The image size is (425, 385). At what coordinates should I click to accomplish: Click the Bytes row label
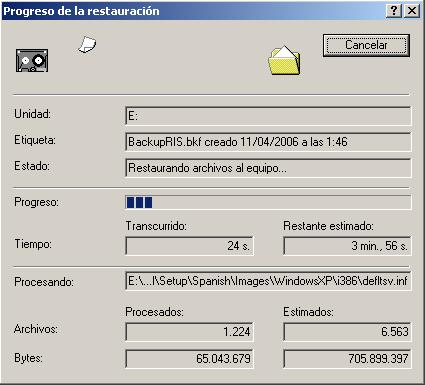(x=28, y=358)
